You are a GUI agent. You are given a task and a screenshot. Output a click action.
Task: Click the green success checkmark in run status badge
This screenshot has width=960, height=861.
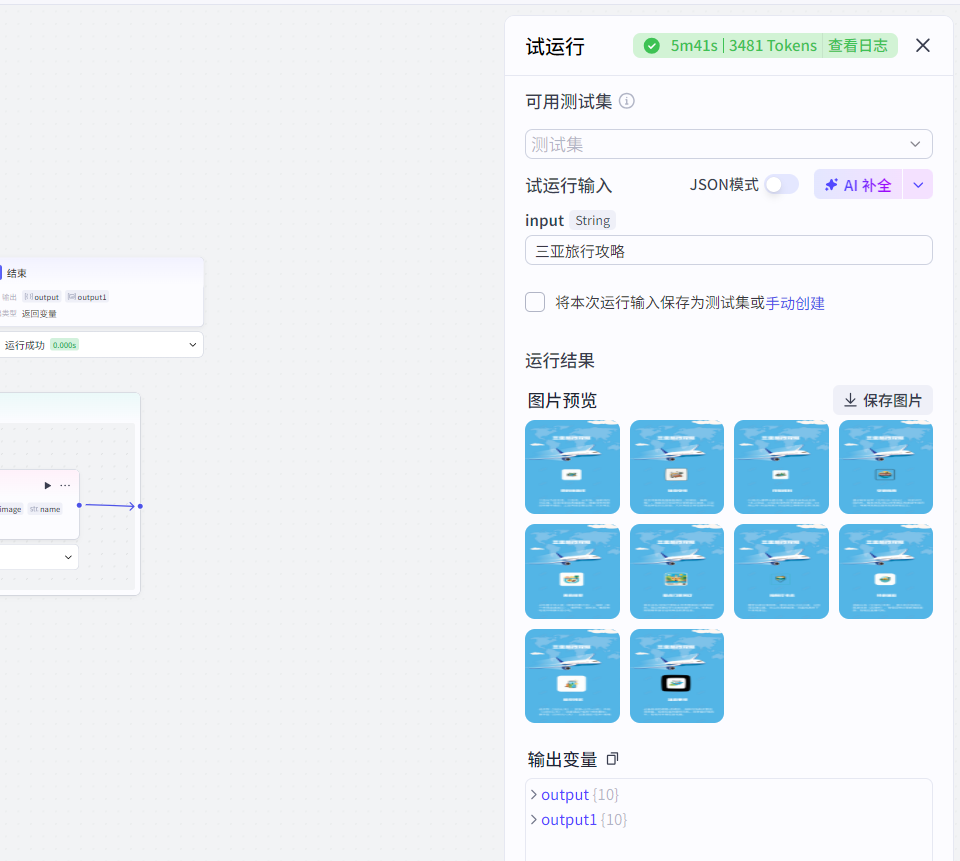point(651,45)
